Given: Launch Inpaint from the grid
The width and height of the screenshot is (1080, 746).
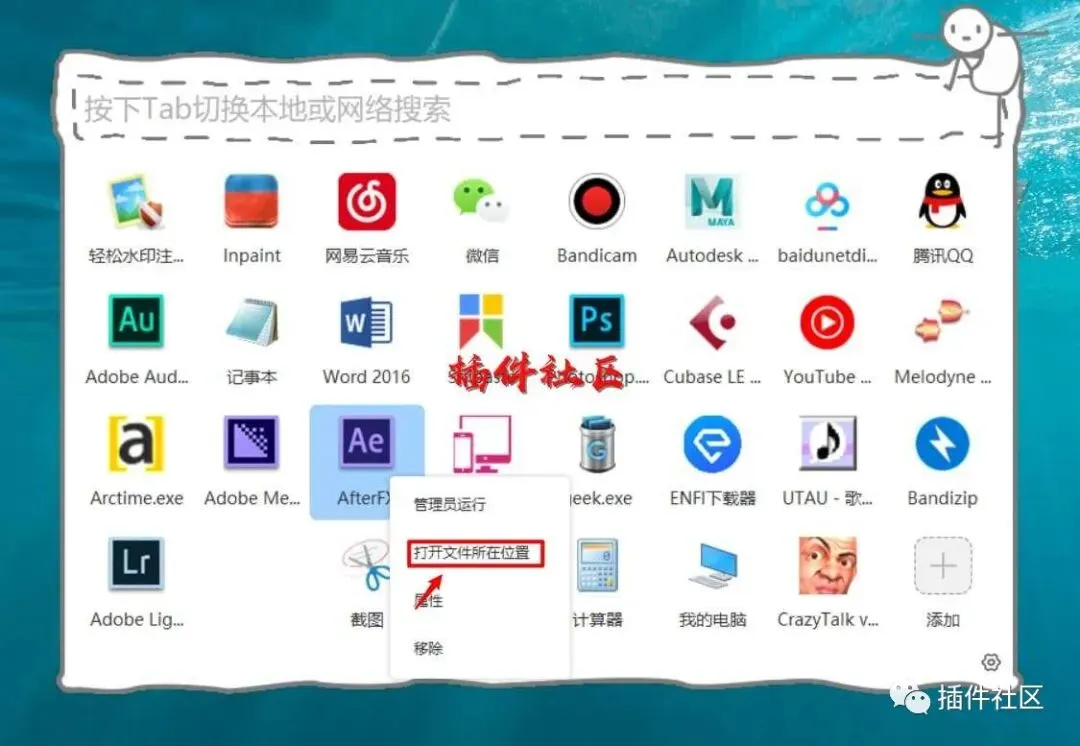Looking at the screenshot, I should point(251,202).
